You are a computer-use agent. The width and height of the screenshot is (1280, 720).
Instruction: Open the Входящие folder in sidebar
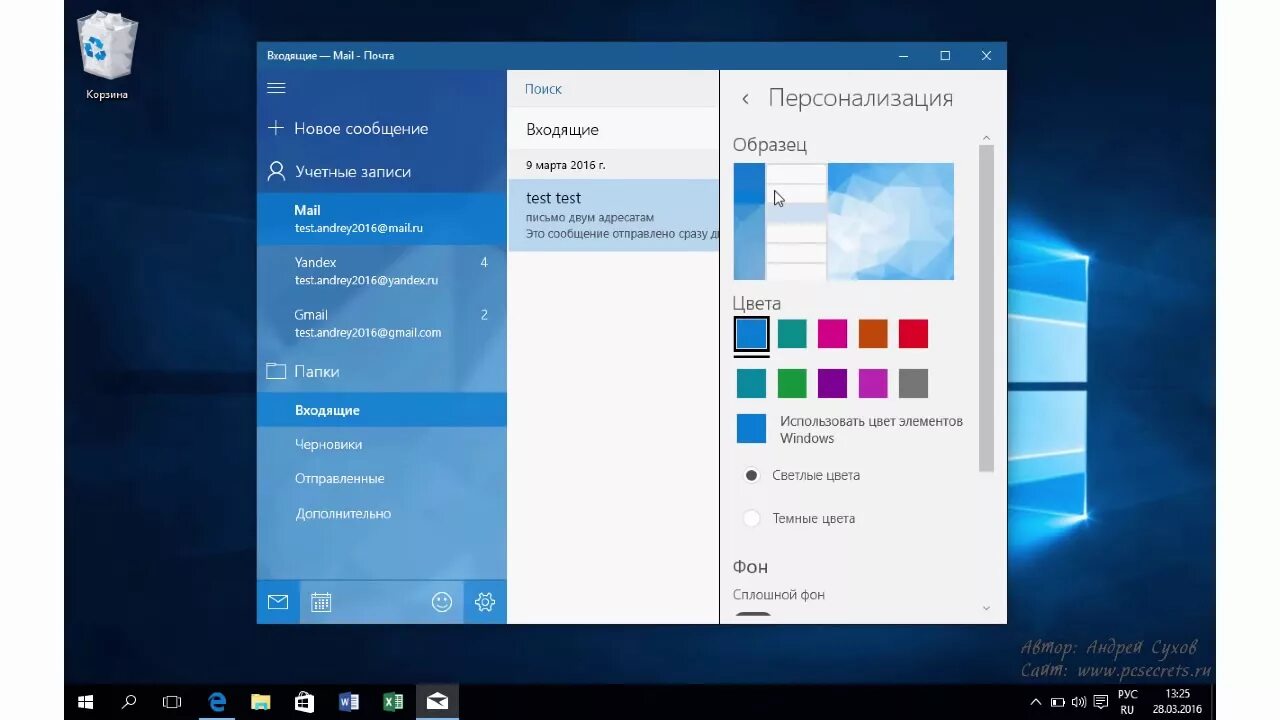tap(382, 410)
